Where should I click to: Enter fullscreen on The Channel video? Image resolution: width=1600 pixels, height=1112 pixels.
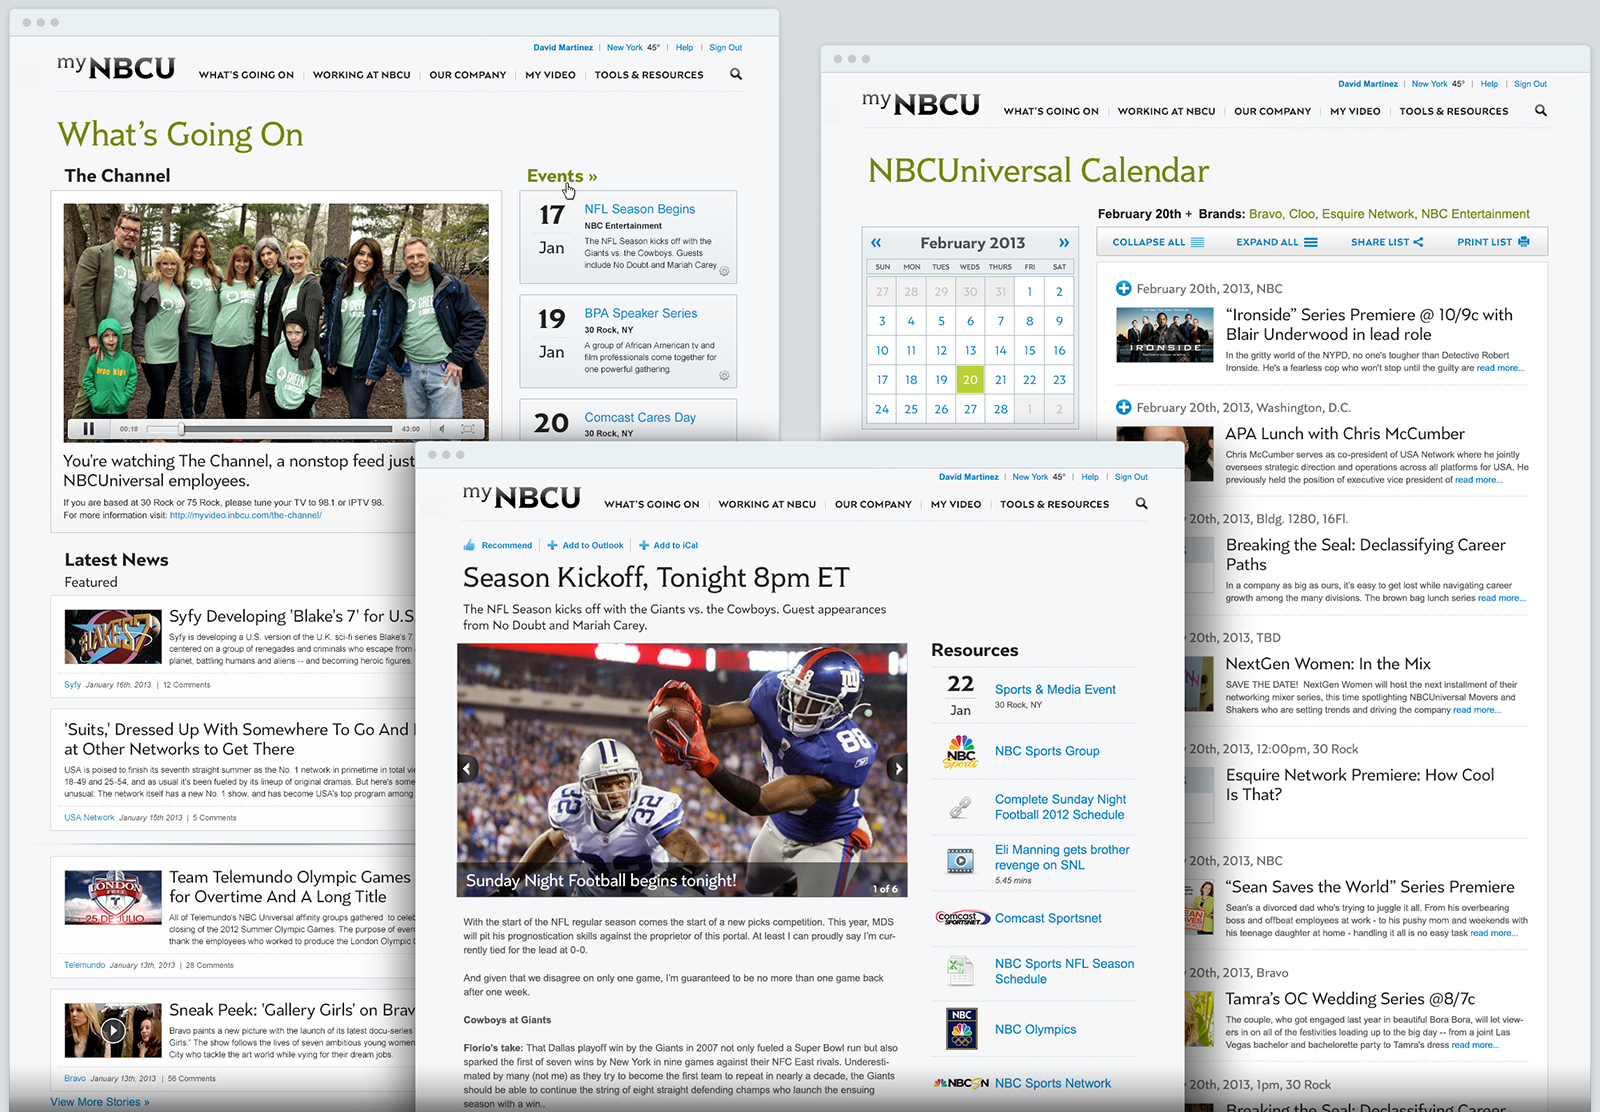(x=467, y=429)
